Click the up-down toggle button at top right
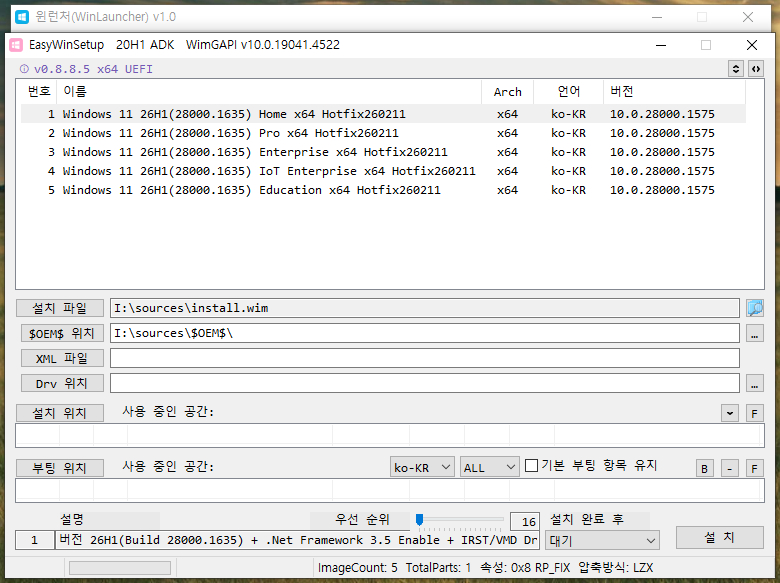780x583 pixels. click(736, 69)
